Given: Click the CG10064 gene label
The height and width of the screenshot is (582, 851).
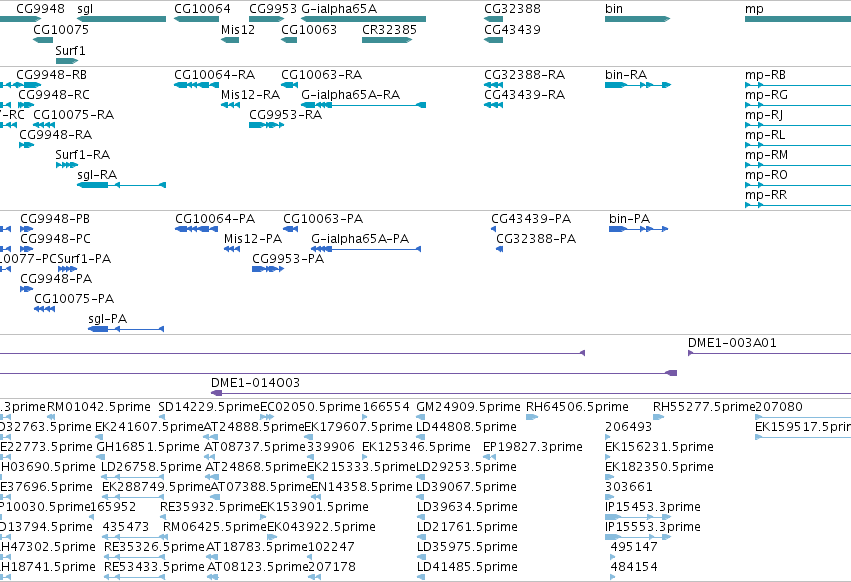Looking at the screenshot, I should pyautogui.click(x=202, y=9).
